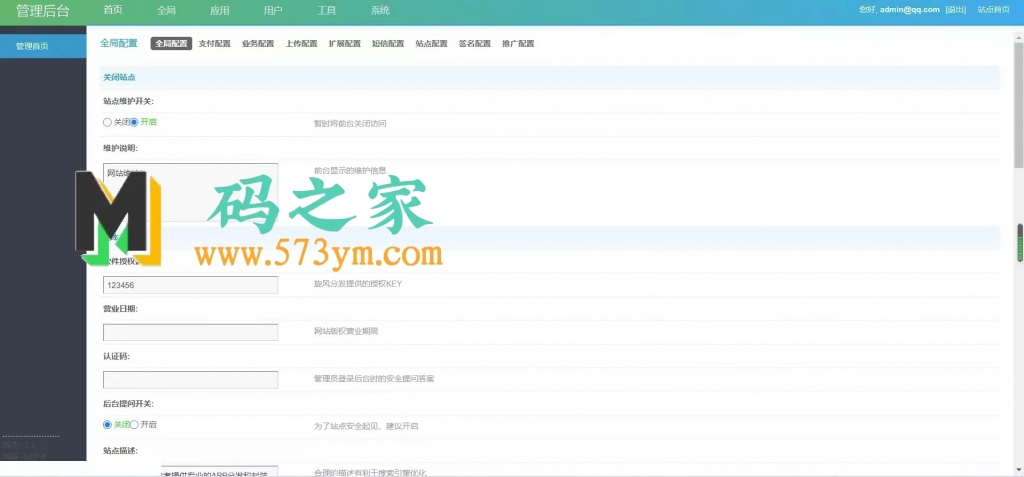Click hint text 网站版权营业期限
This screenshot has height=477, width=1024.
tap(345, 331)
